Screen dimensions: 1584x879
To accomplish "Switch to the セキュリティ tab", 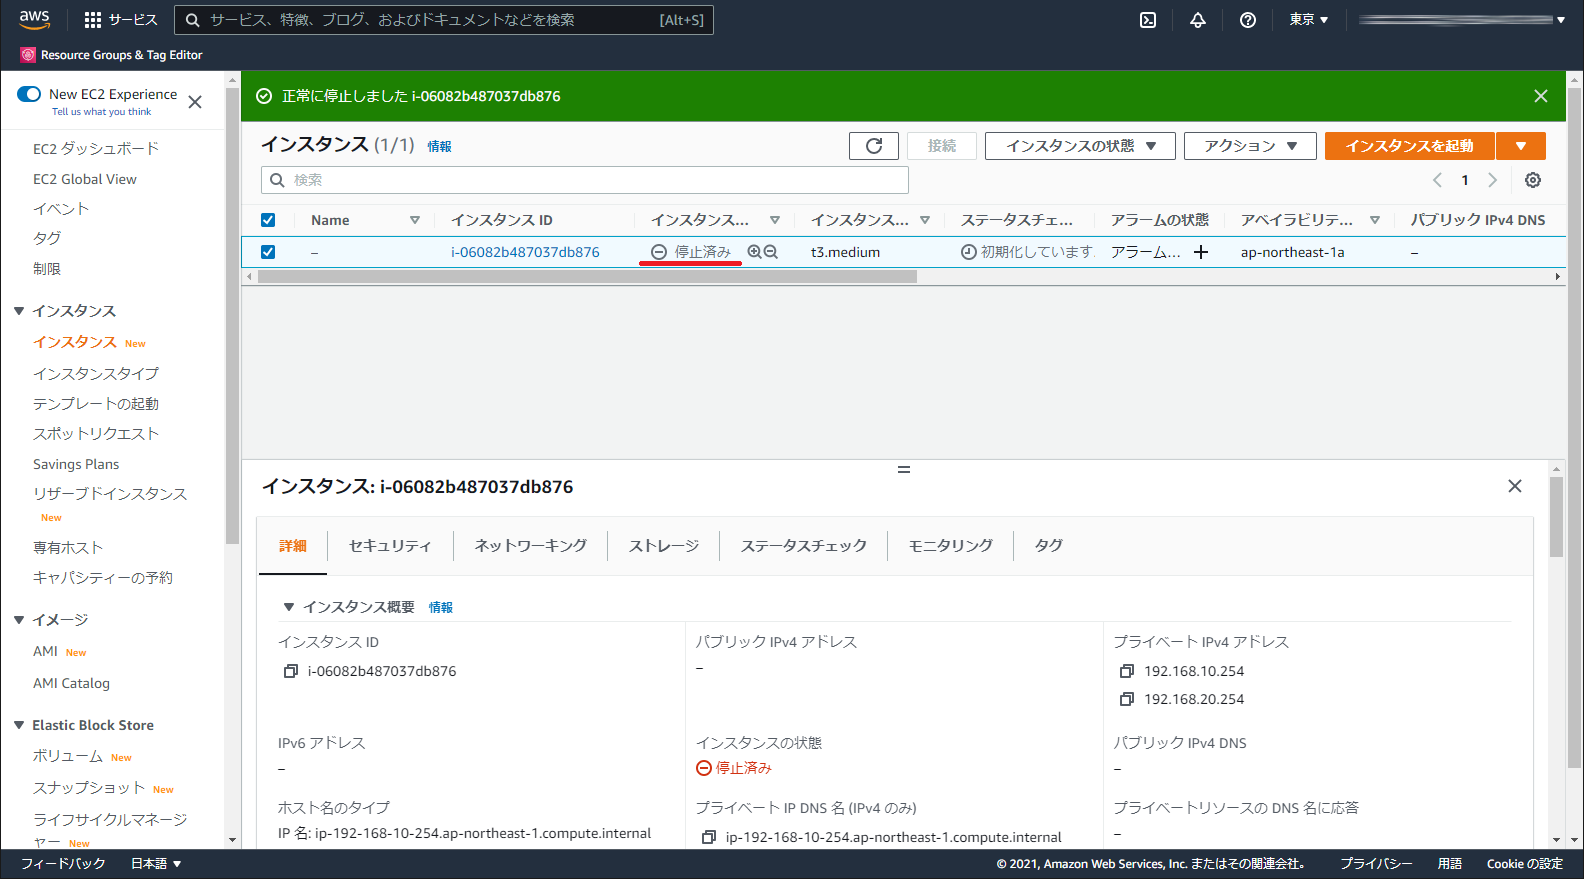I will 390,546.
